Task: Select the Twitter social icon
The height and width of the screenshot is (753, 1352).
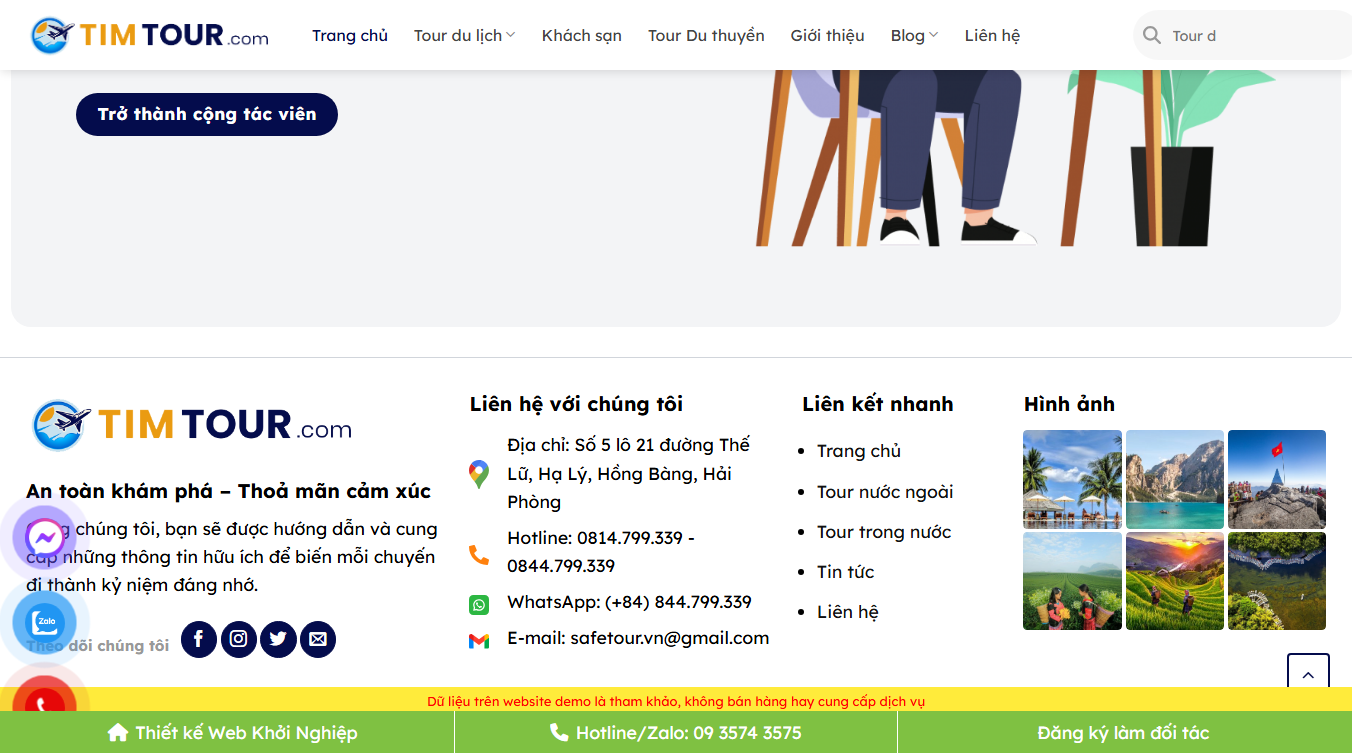Action: [278, 639]
